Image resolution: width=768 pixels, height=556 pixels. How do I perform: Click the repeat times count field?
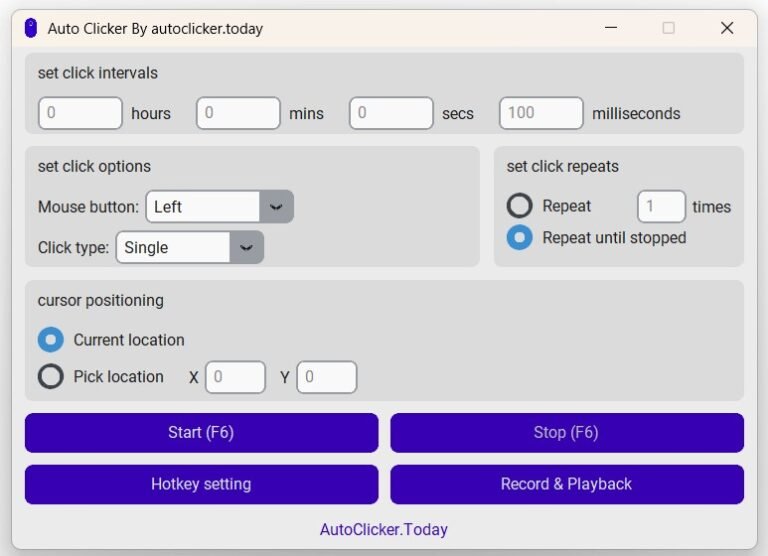[x=661, y=206]
